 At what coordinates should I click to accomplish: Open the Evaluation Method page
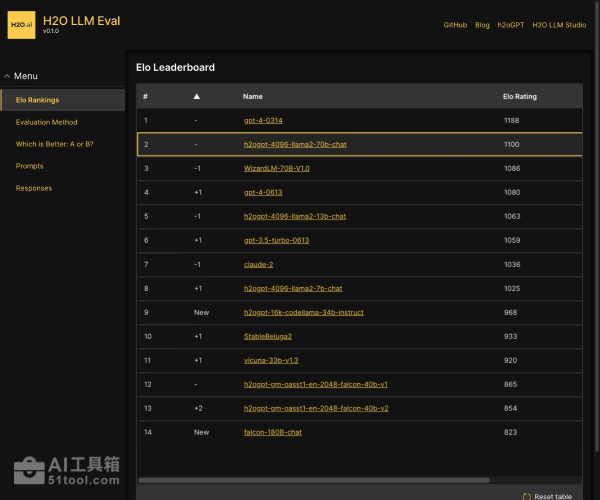tap(46, 122)
